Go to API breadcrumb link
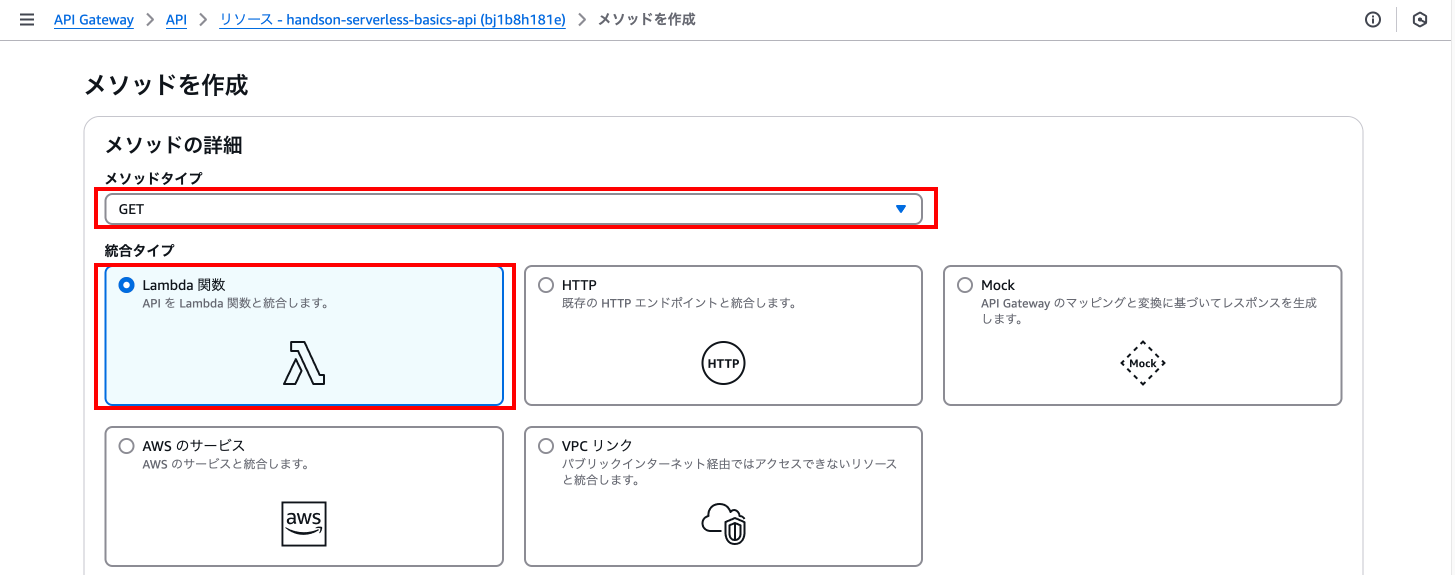 [x=176, y=20]
